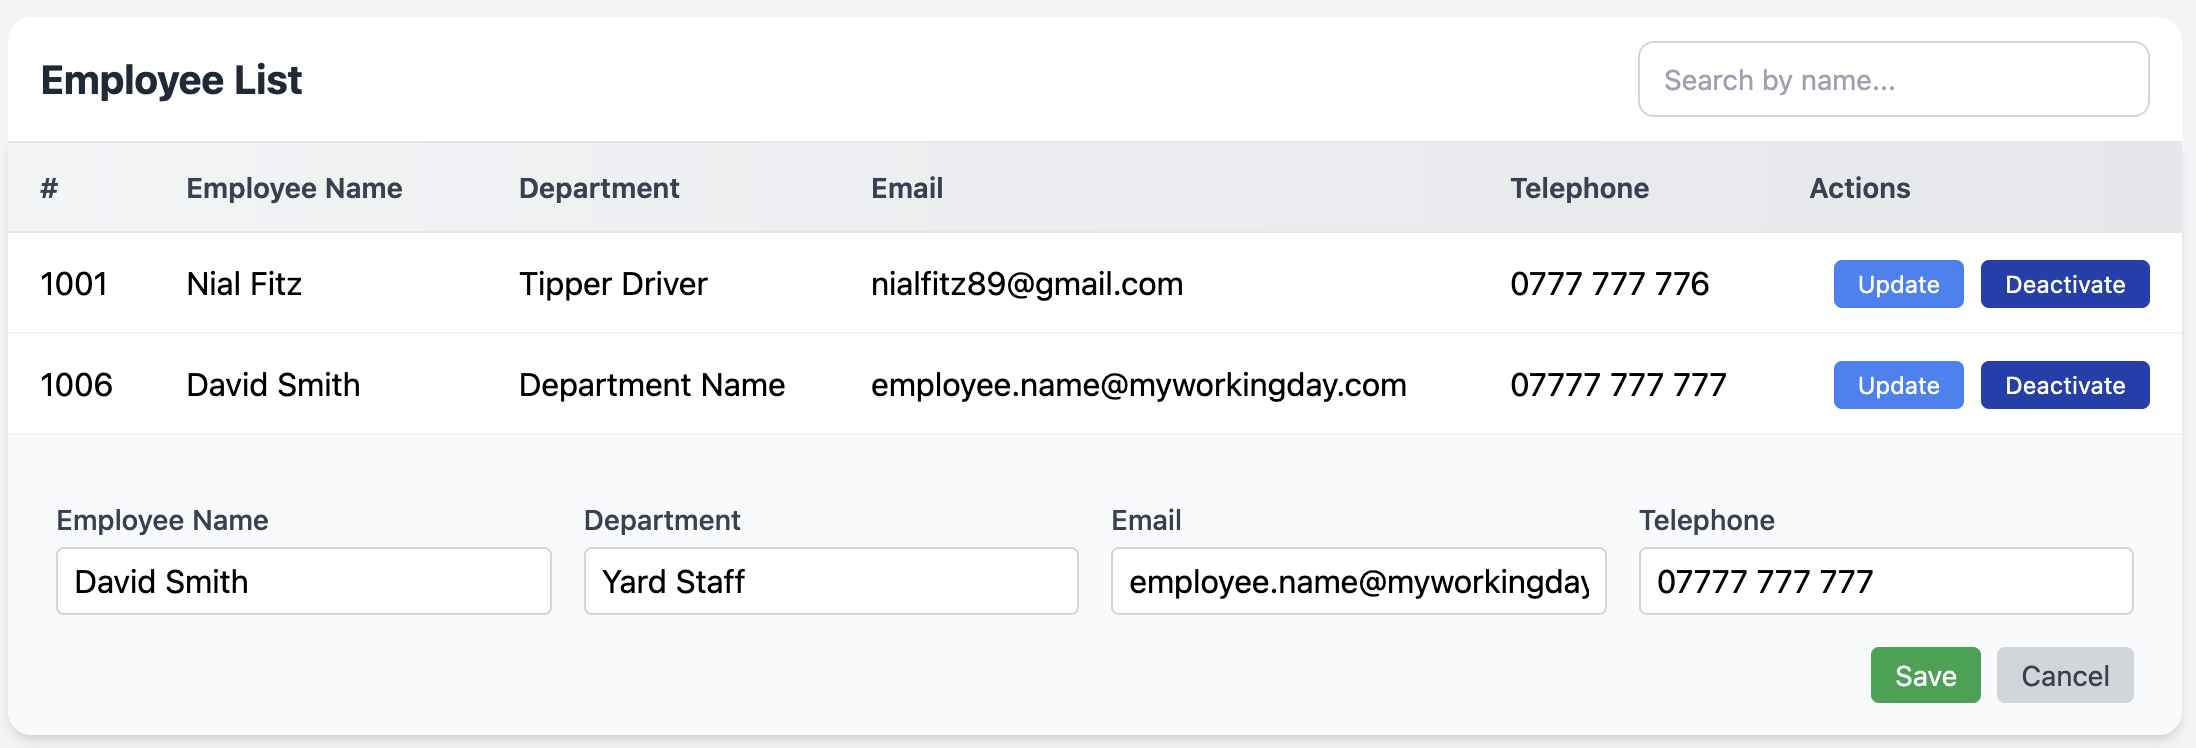
Task: Select employee ID 1006 in table
Action: pos(76,386)
